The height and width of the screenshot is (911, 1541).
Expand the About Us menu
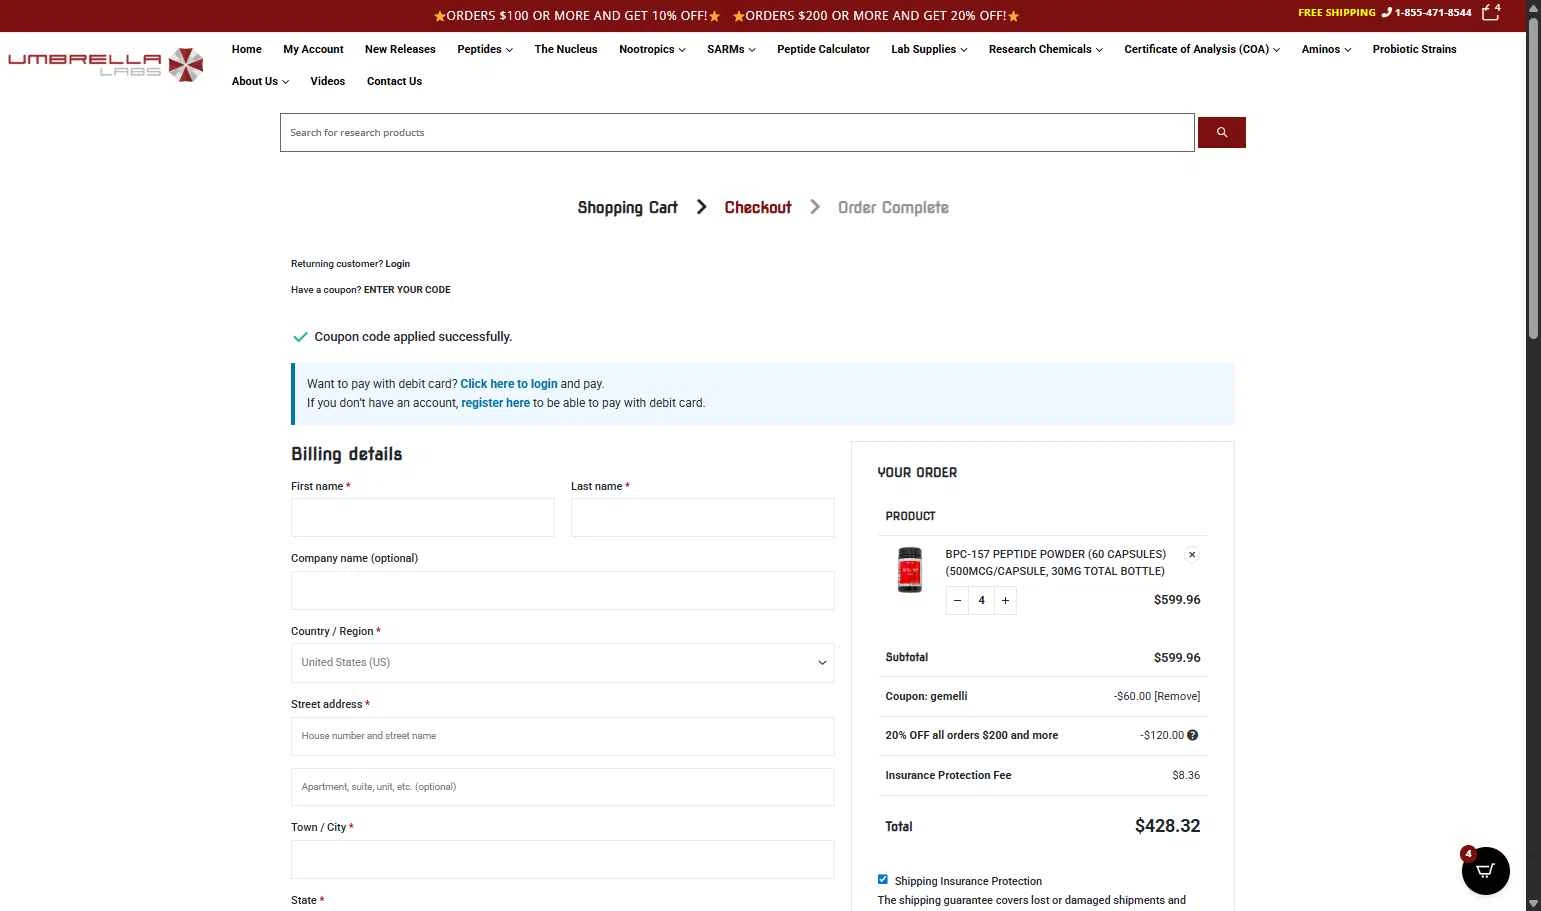pos(260,81)
